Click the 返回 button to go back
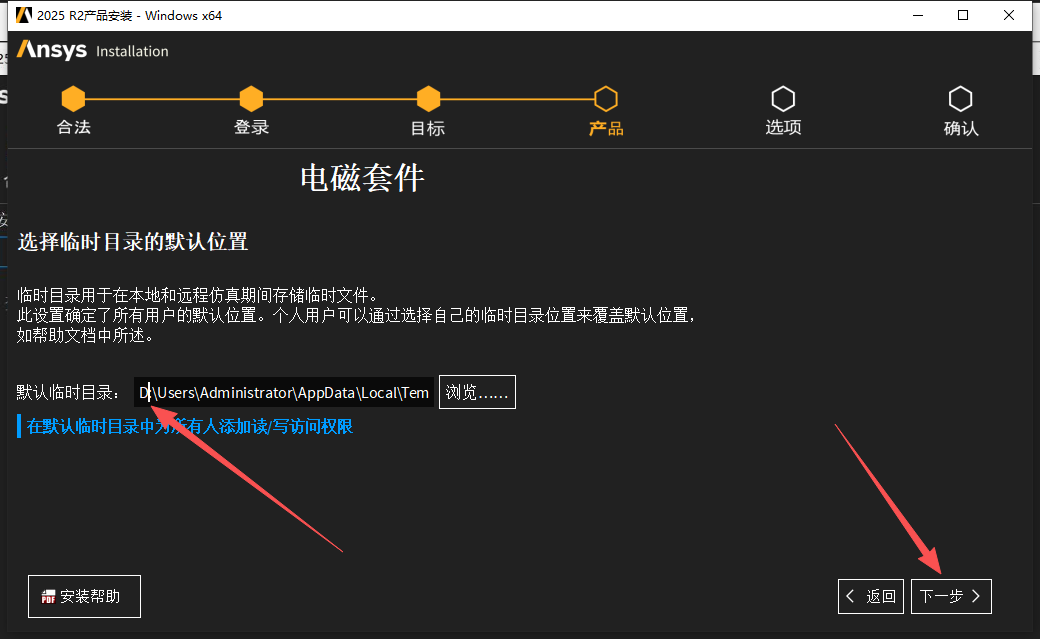The image size is (1040, 639). click(x=870, y=596)
